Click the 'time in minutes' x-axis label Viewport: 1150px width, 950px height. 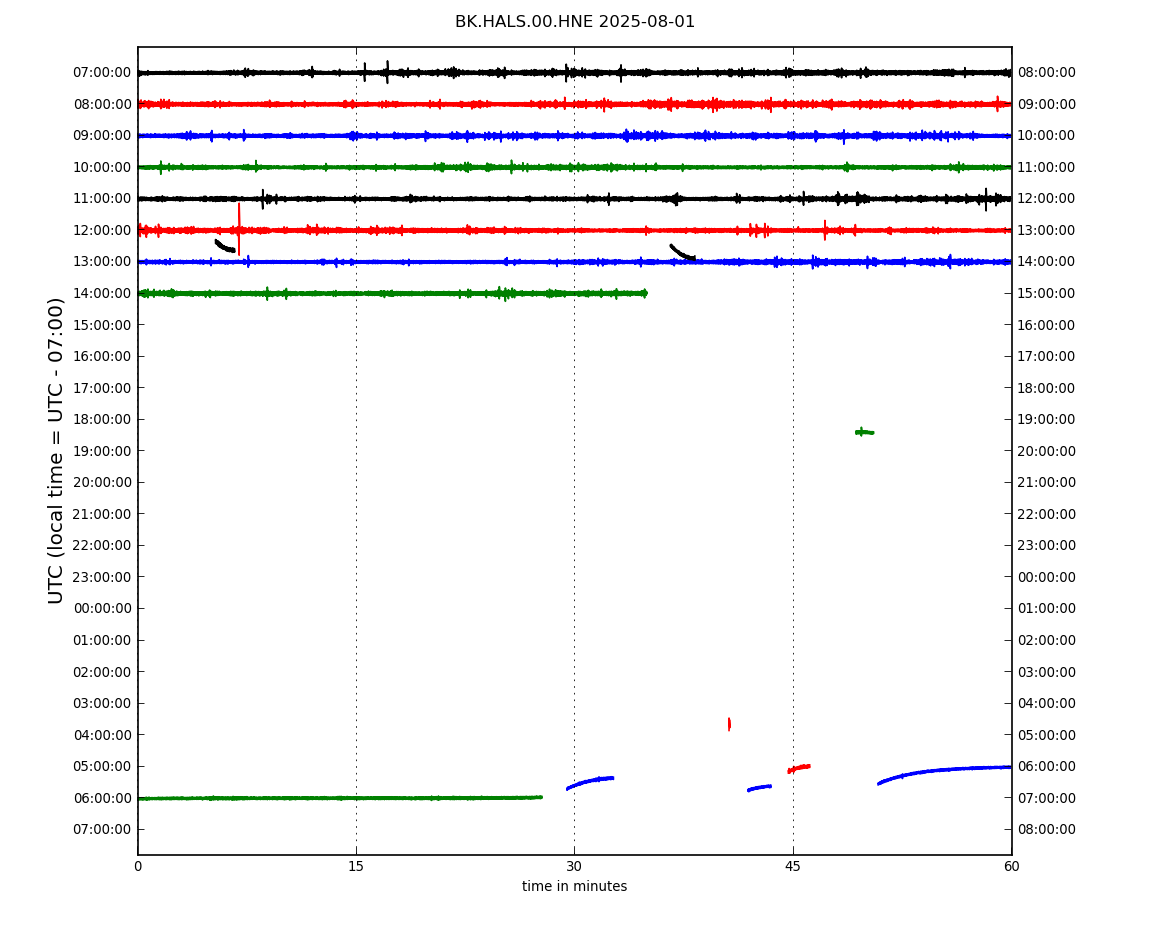[x=574, y=886]
